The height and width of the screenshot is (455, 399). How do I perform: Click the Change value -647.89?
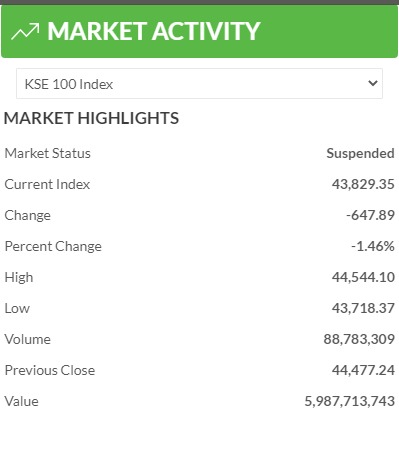[370, 215]
